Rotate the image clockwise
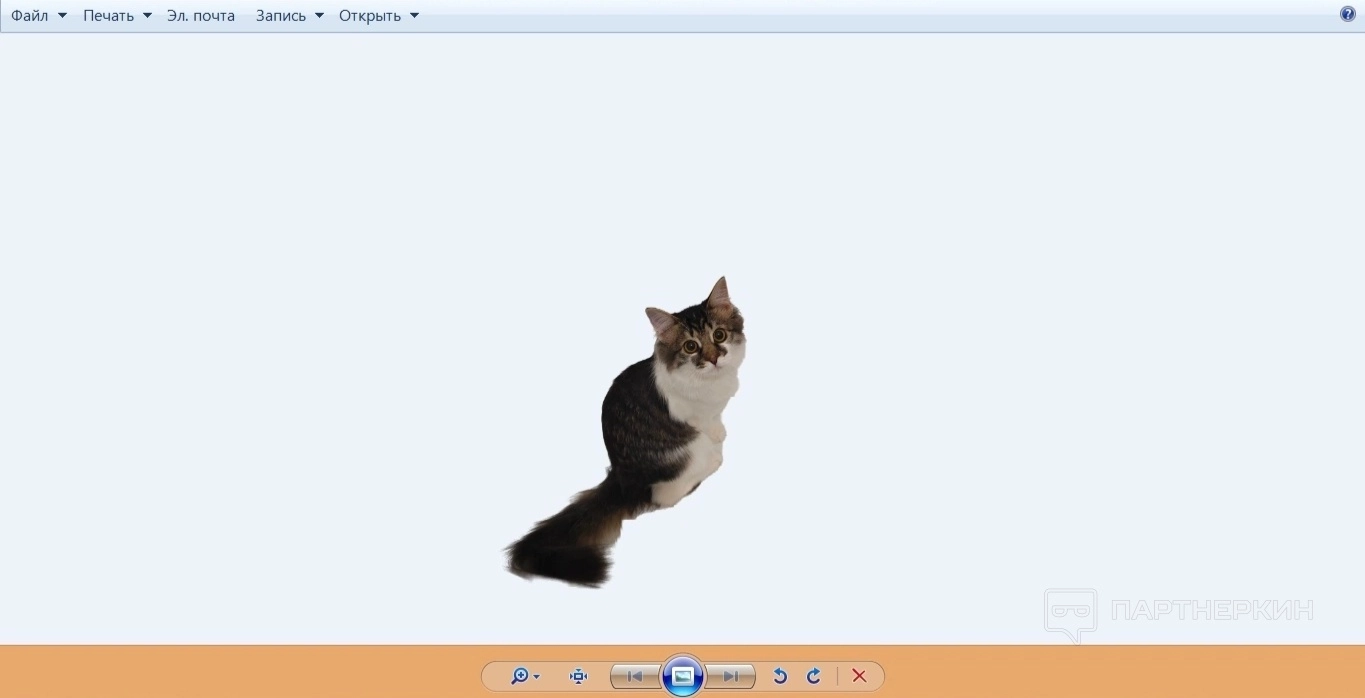The height and width of the screenshot is (698, 1365). pyautogui.click(x=814, y=676)
